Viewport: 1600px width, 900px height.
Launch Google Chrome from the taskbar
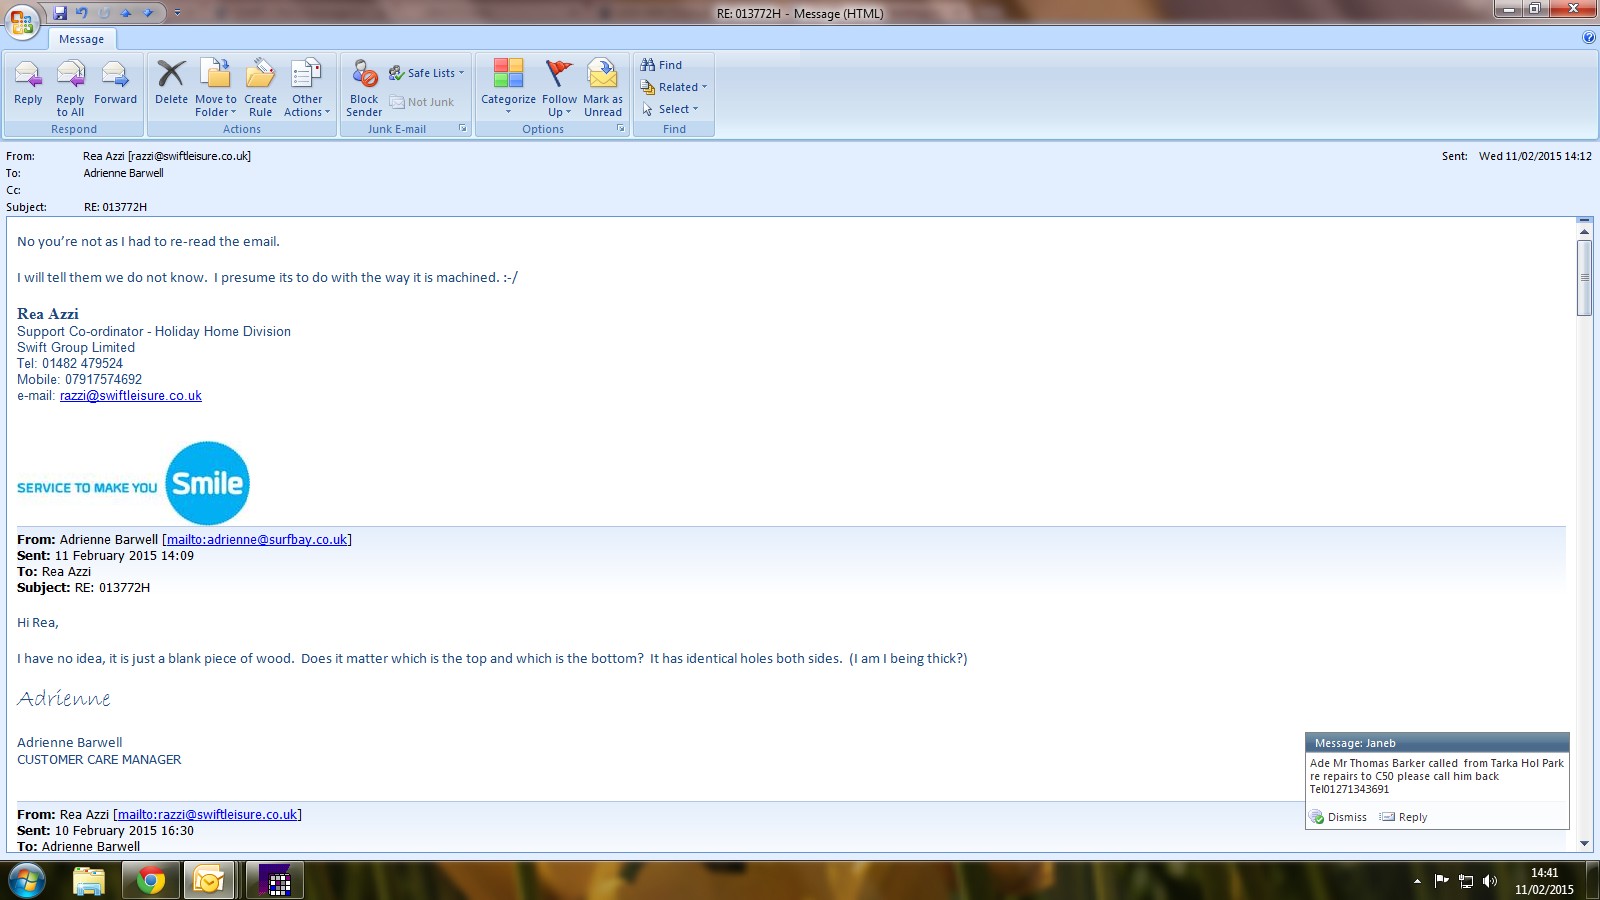pos(151,881)
